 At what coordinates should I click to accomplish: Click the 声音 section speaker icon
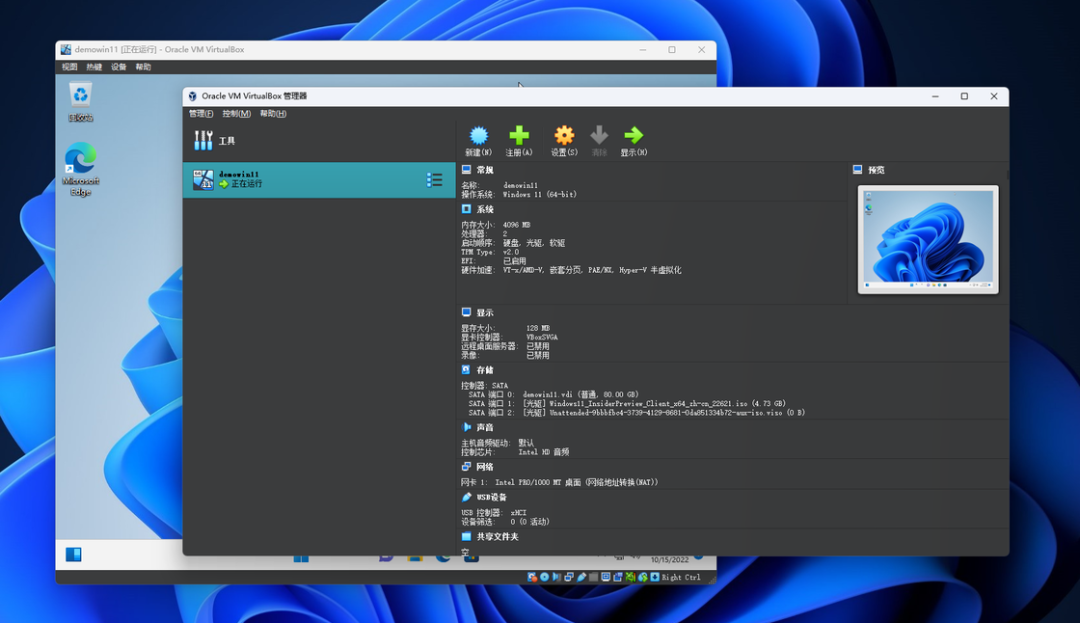click(x=466, y=427)
